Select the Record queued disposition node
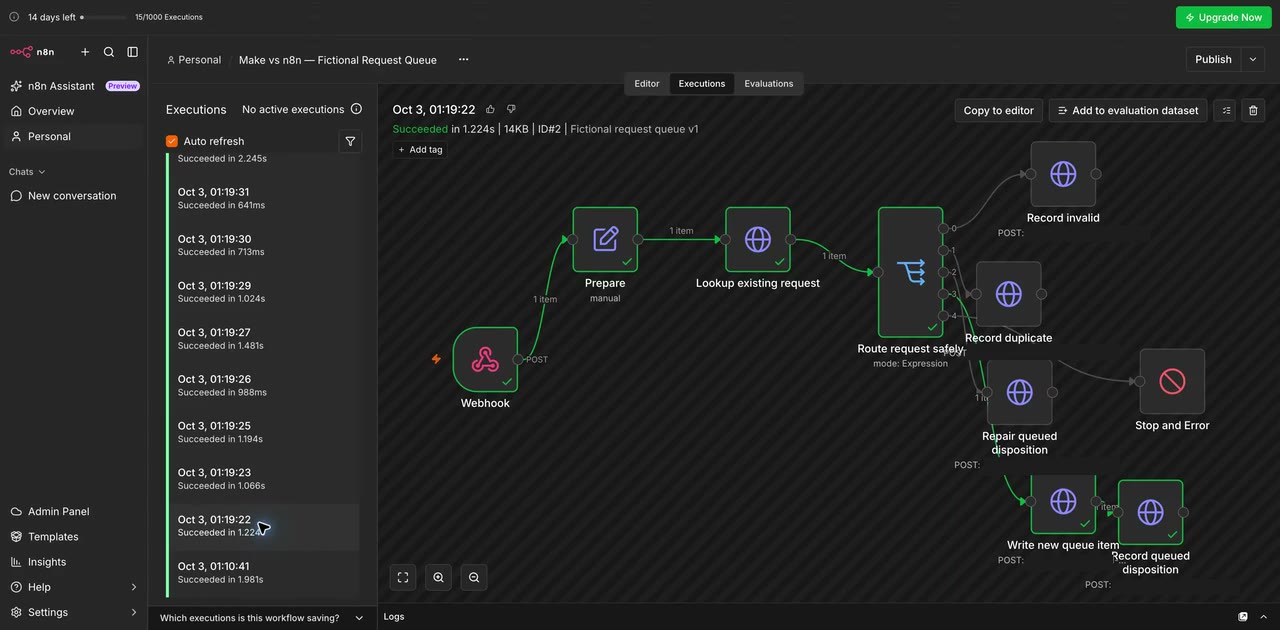 [x=1150, y=512]
